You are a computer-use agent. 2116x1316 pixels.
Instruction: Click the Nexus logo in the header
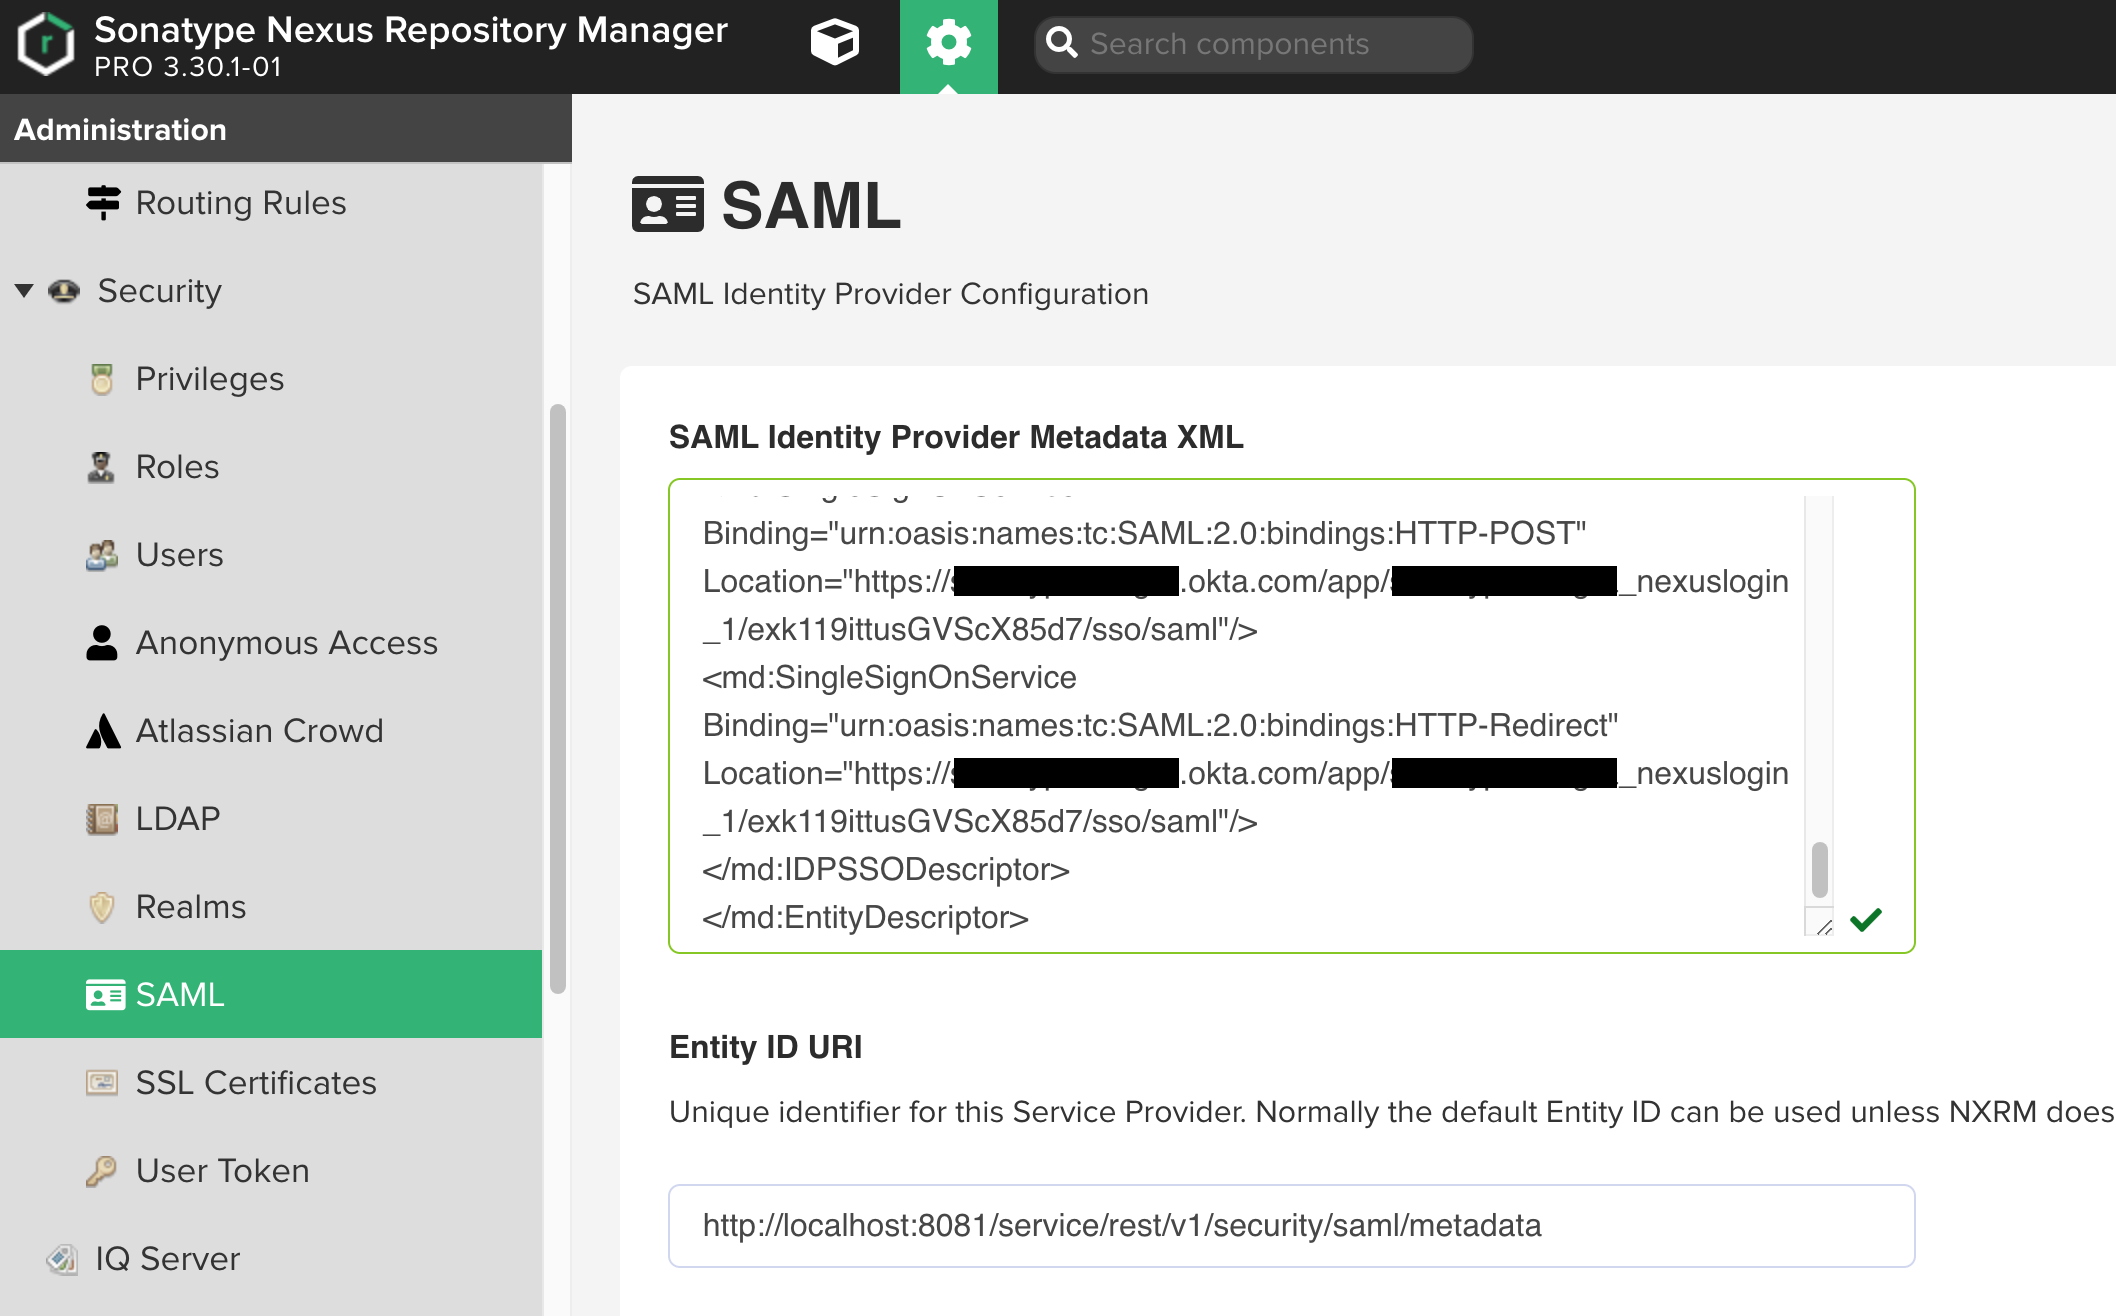pyautogui.click(x=46, y=44)
